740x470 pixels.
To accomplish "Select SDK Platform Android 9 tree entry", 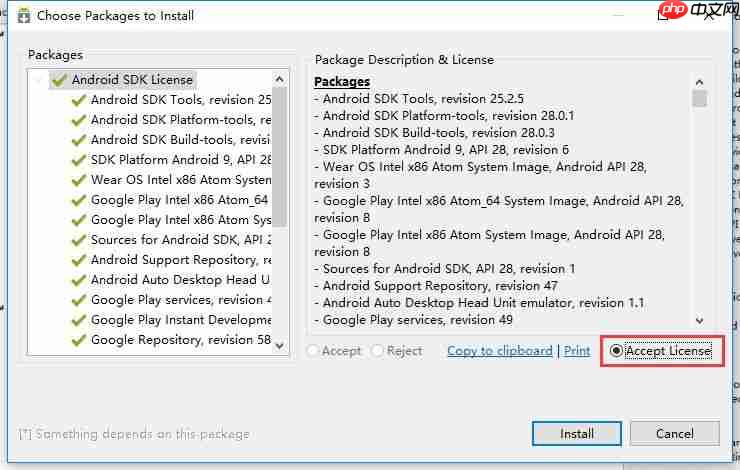I will [180, 160].
